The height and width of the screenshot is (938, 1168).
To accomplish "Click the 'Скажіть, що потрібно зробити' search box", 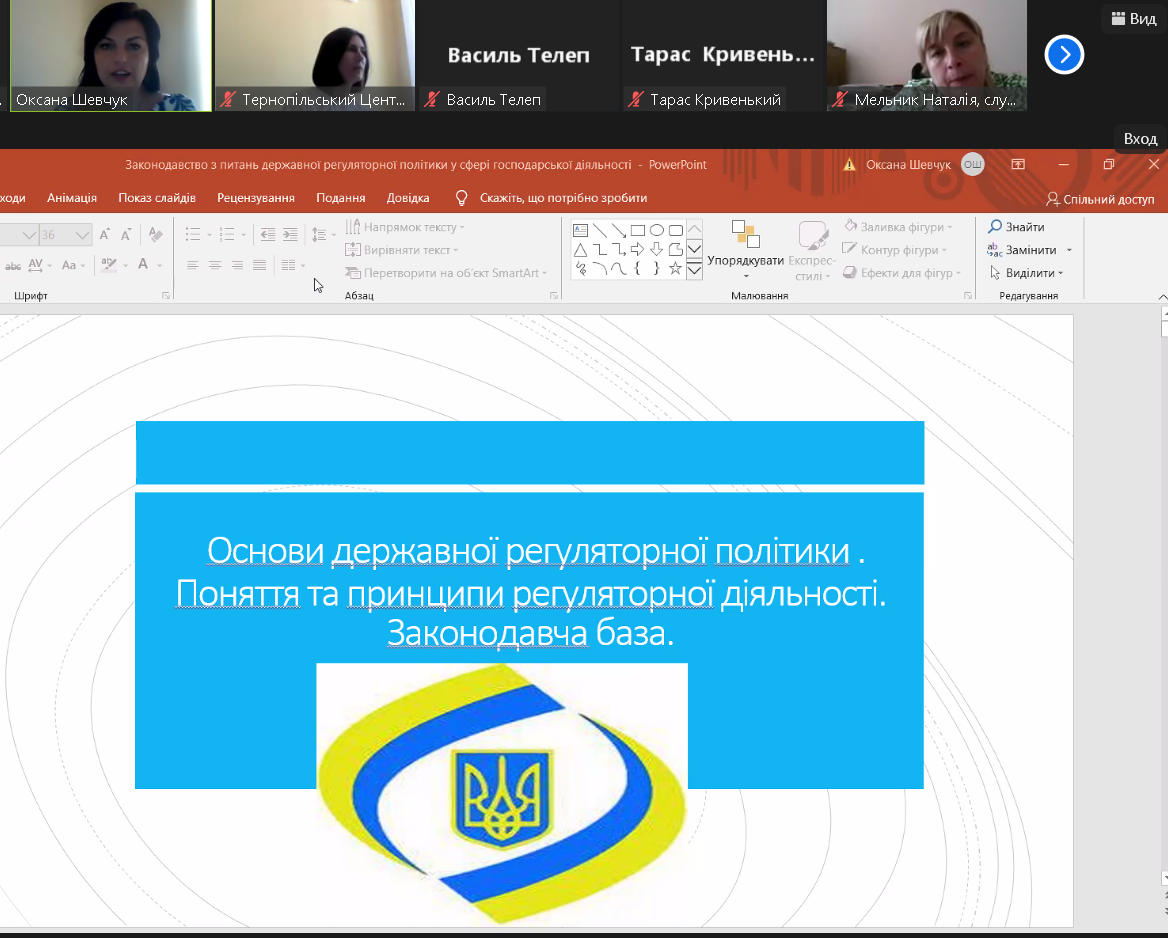I will [551, 197].
